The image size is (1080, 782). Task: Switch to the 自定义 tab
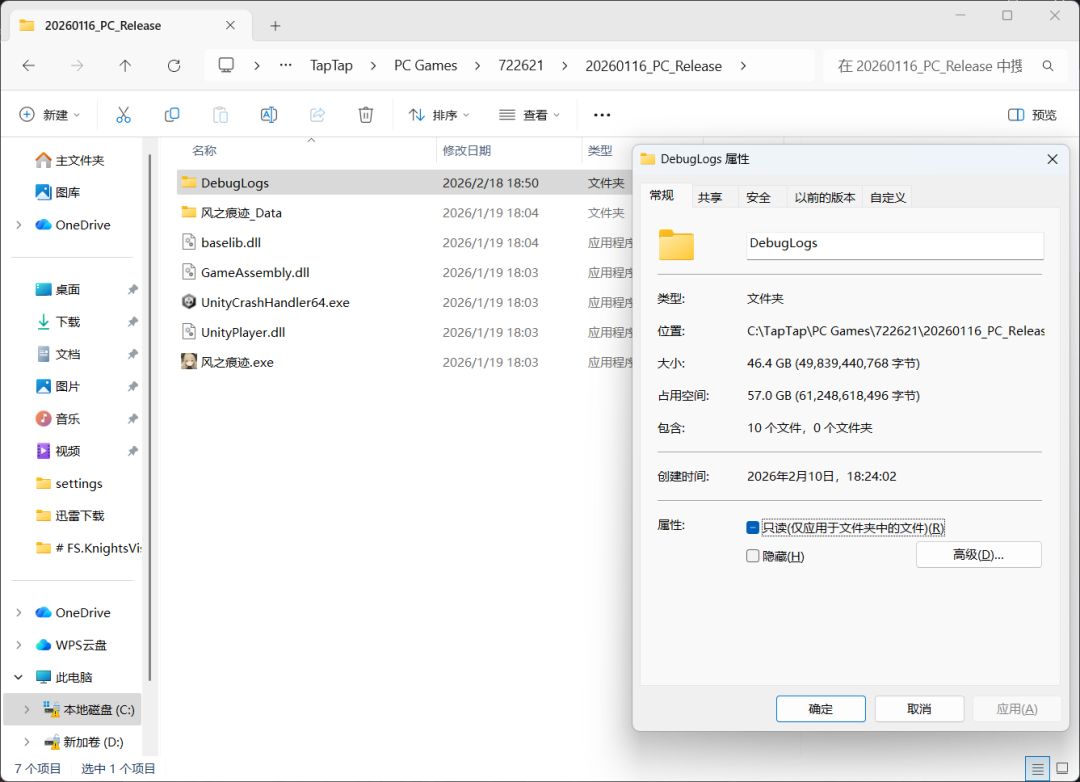[887, 198]
